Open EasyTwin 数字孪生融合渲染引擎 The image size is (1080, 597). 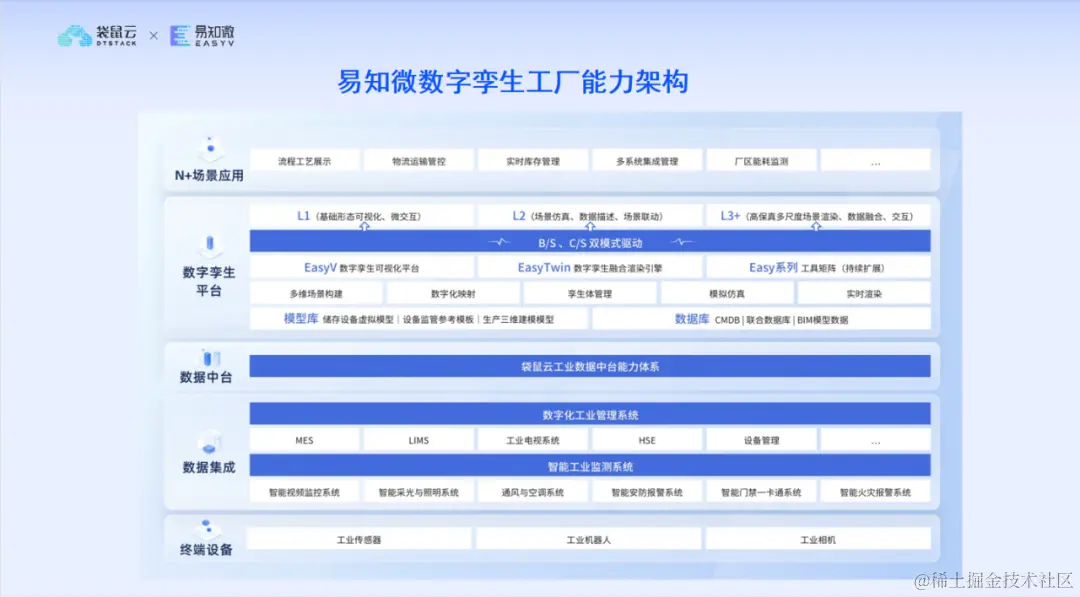tap(590, 268)
